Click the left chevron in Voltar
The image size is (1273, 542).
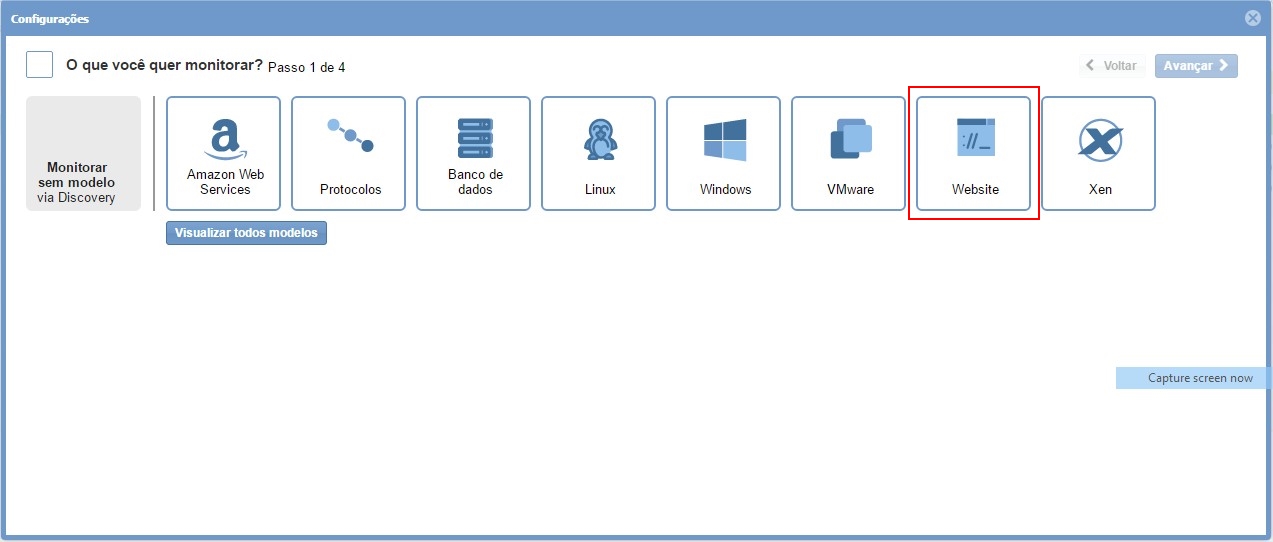[1091, 66]
